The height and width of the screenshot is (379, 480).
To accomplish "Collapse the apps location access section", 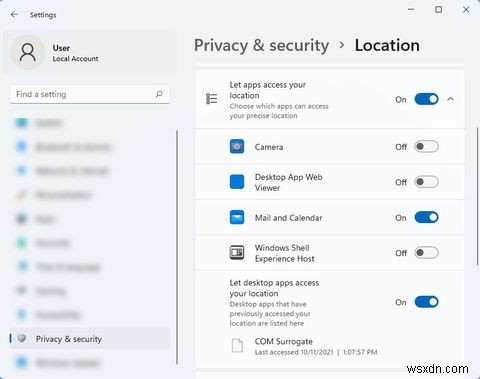I will (x=451, y=99).
